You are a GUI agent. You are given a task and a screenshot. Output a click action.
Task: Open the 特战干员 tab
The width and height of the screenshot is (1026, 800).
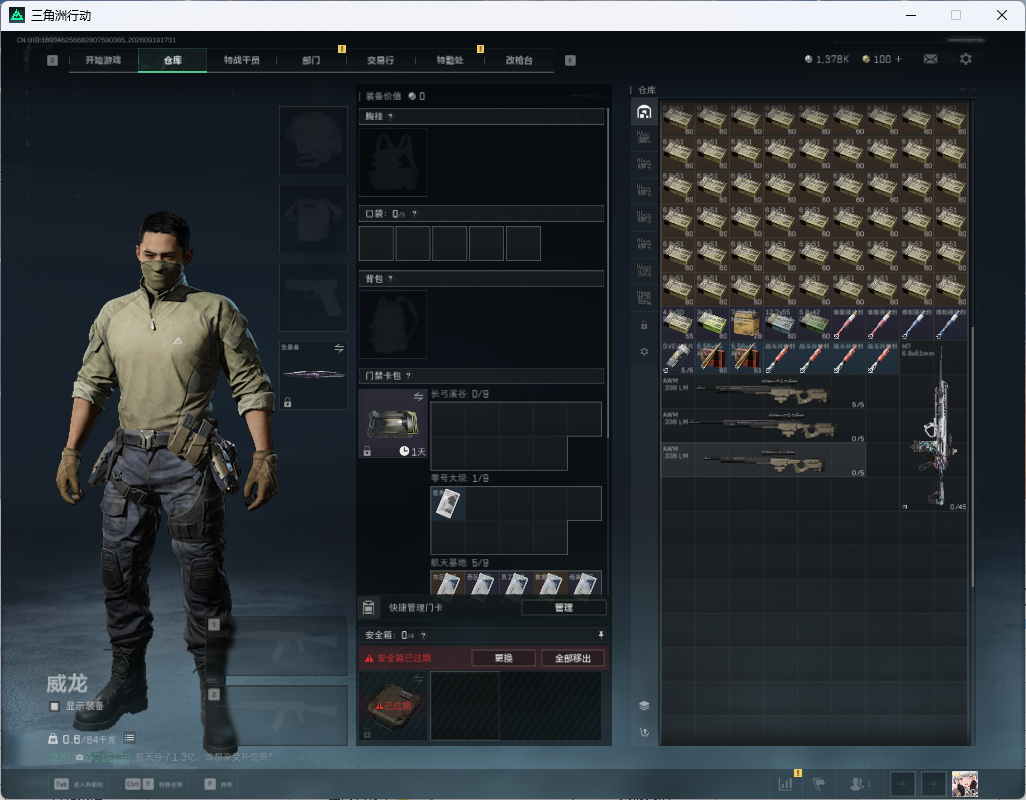[241, 60]
